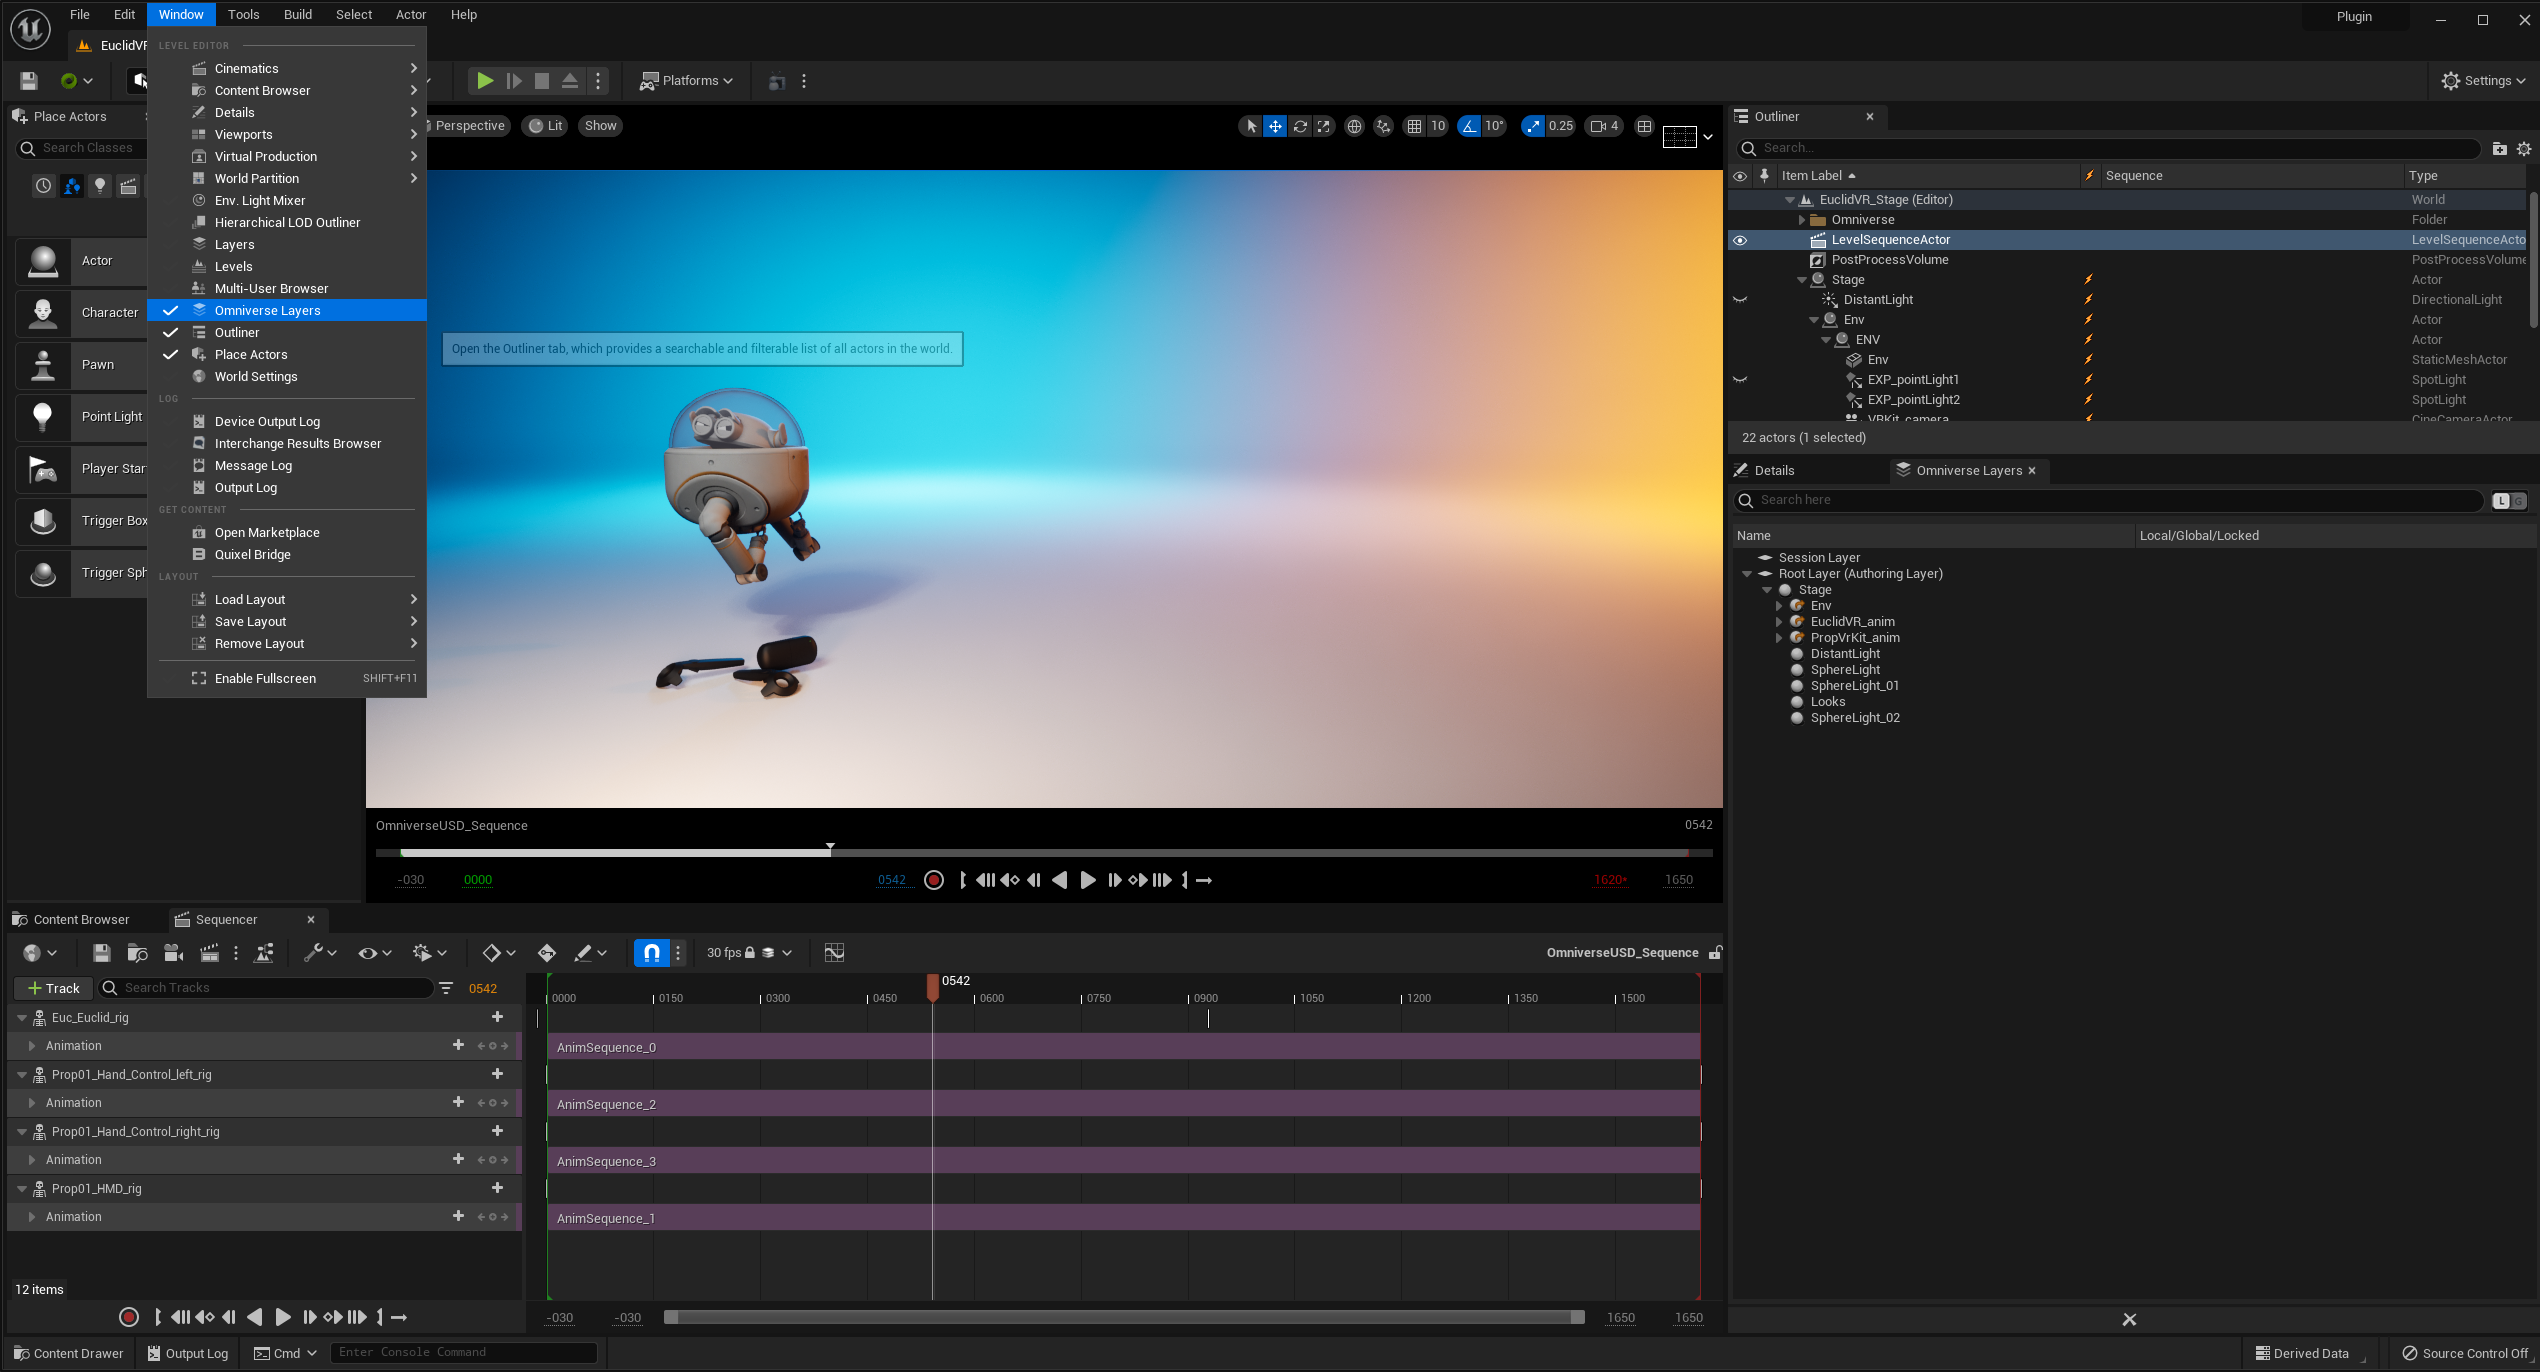Click the Outliner settings gear icon

pyautogui.click(x=2524, y=149)
